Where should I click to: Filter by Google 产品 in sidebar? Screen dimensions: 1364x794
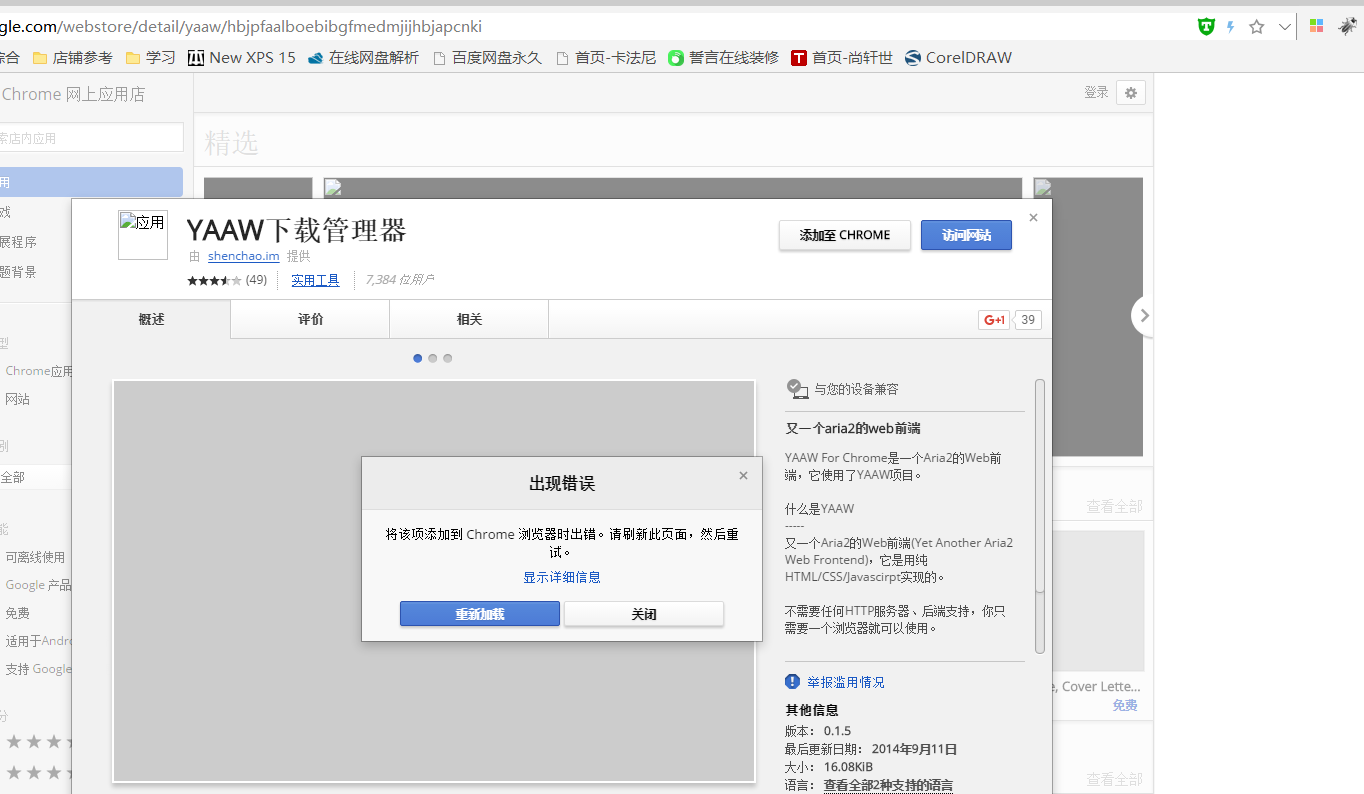(x=38, y=585)
